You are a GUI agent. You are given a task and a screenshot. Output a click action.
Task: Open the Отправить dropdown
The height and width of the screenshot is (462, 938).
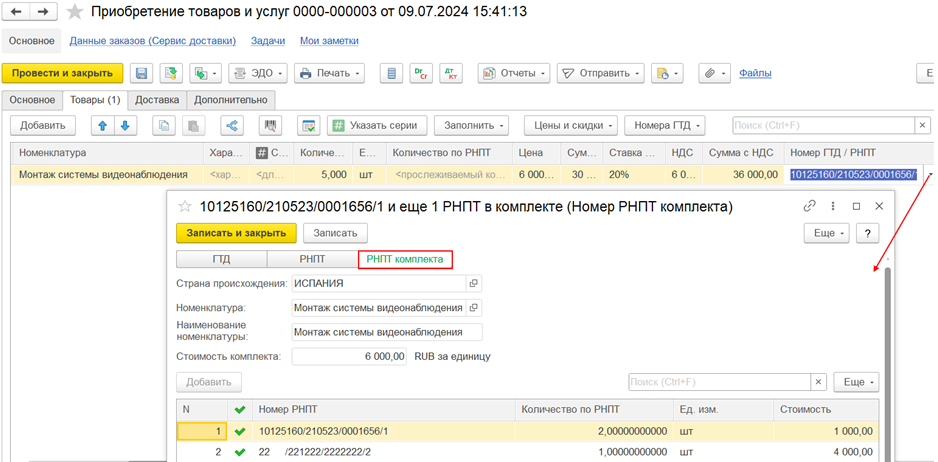tap(601, 73)
